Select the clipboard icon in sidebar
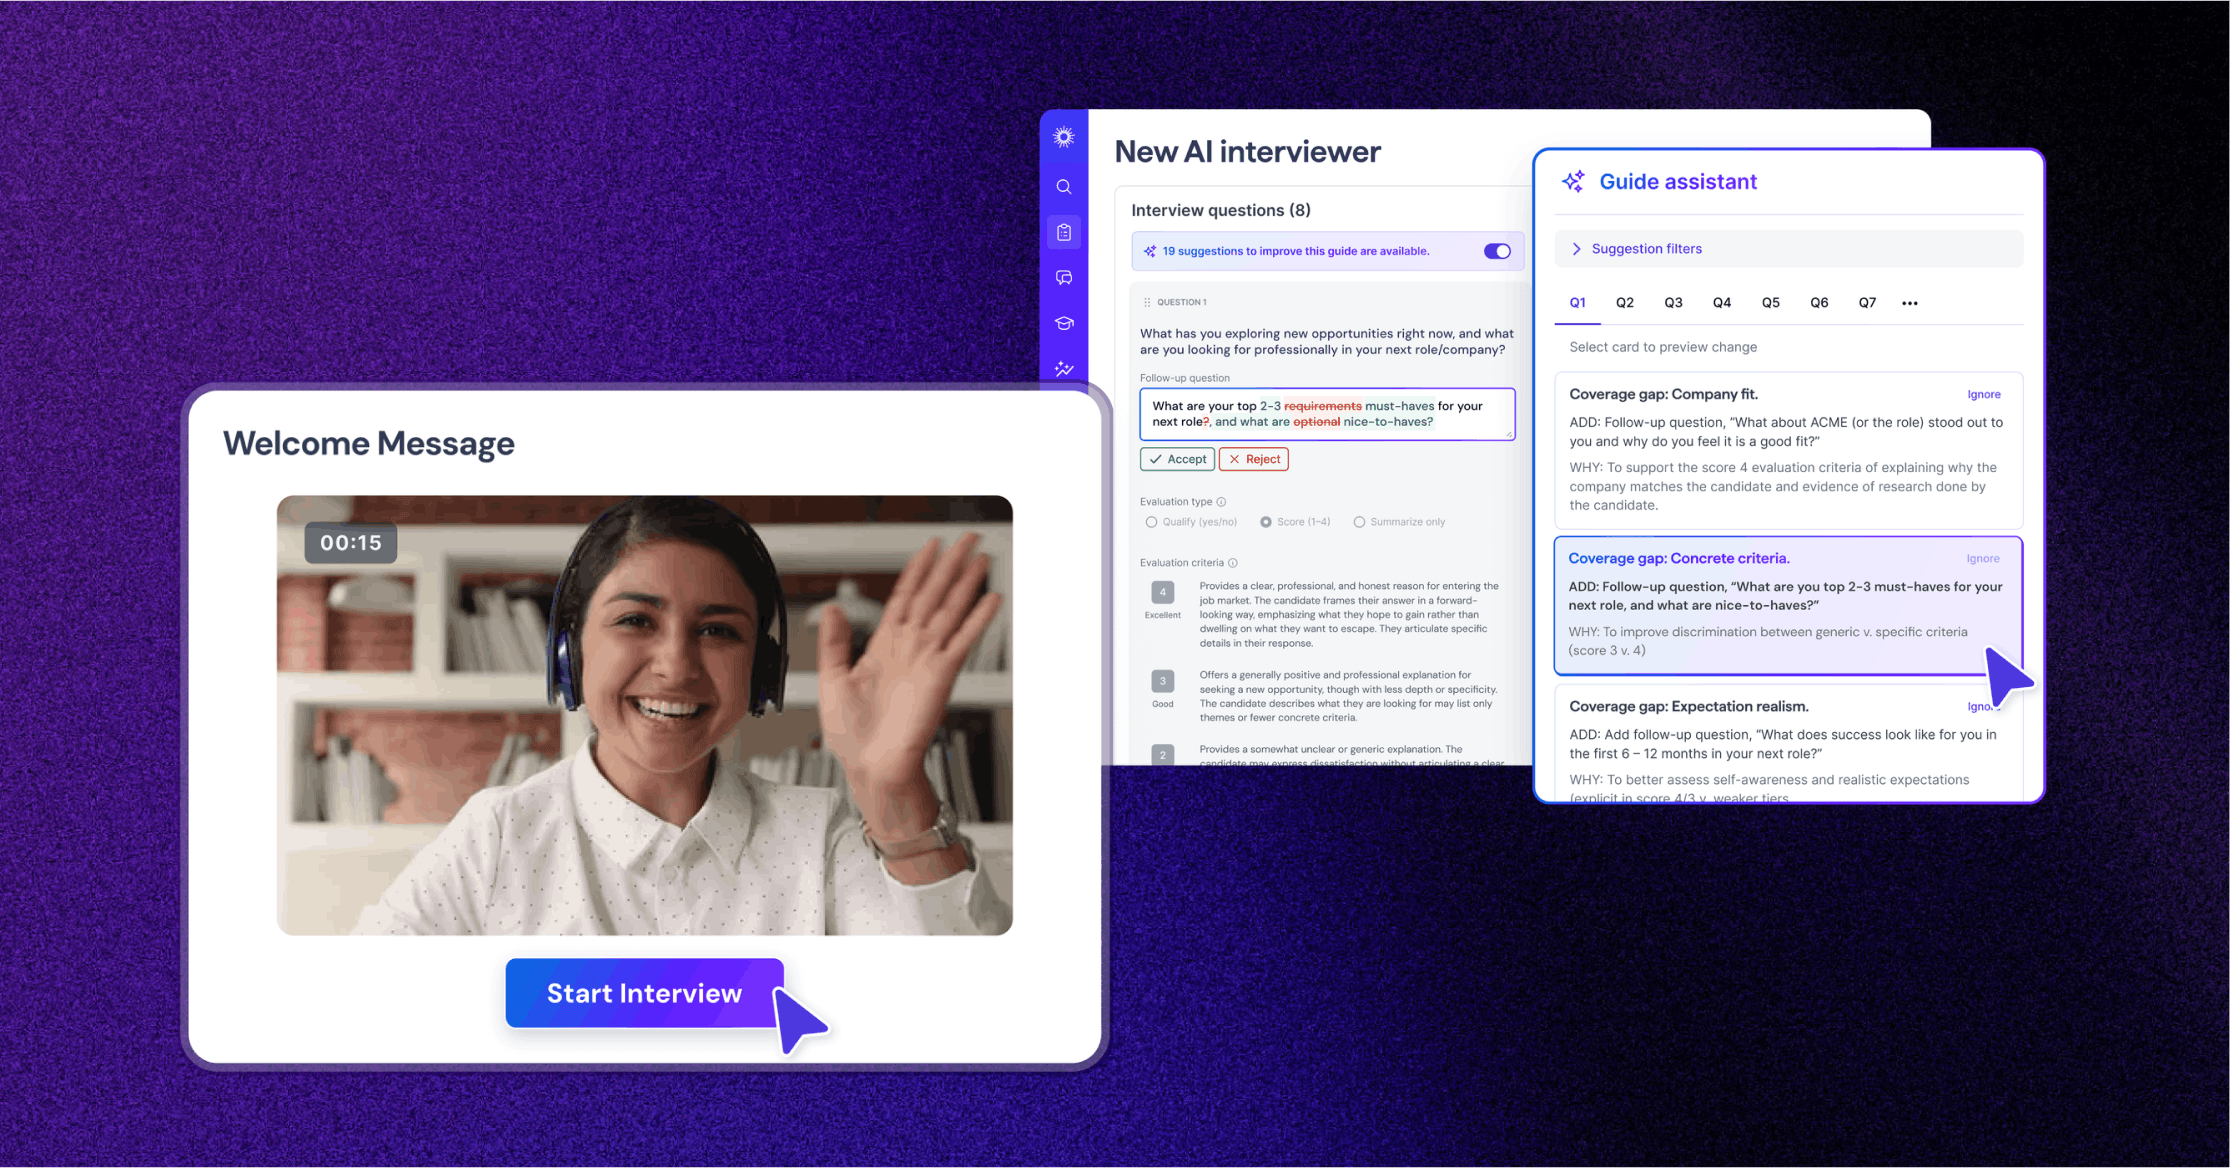 click(x=1064, y=232)
